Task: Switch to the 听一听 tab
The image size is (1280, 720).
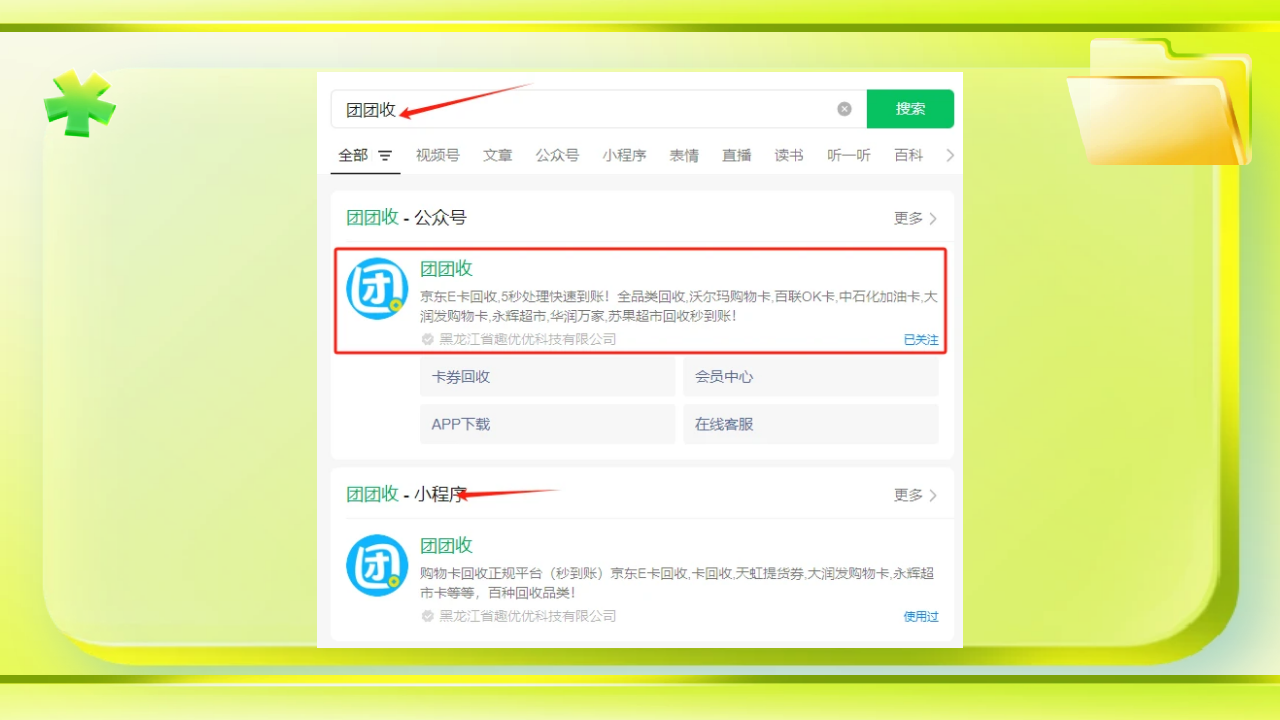Action: (849, 155)
